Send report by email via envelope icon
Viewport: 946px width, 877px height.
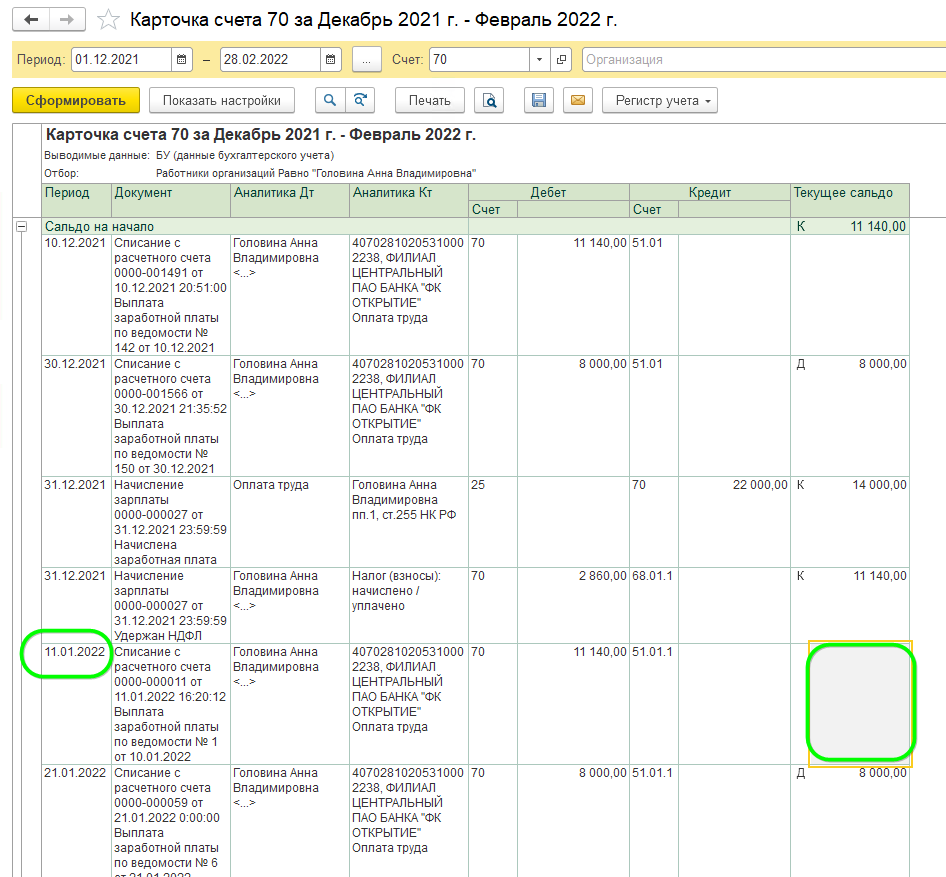[x=577, y=100]
